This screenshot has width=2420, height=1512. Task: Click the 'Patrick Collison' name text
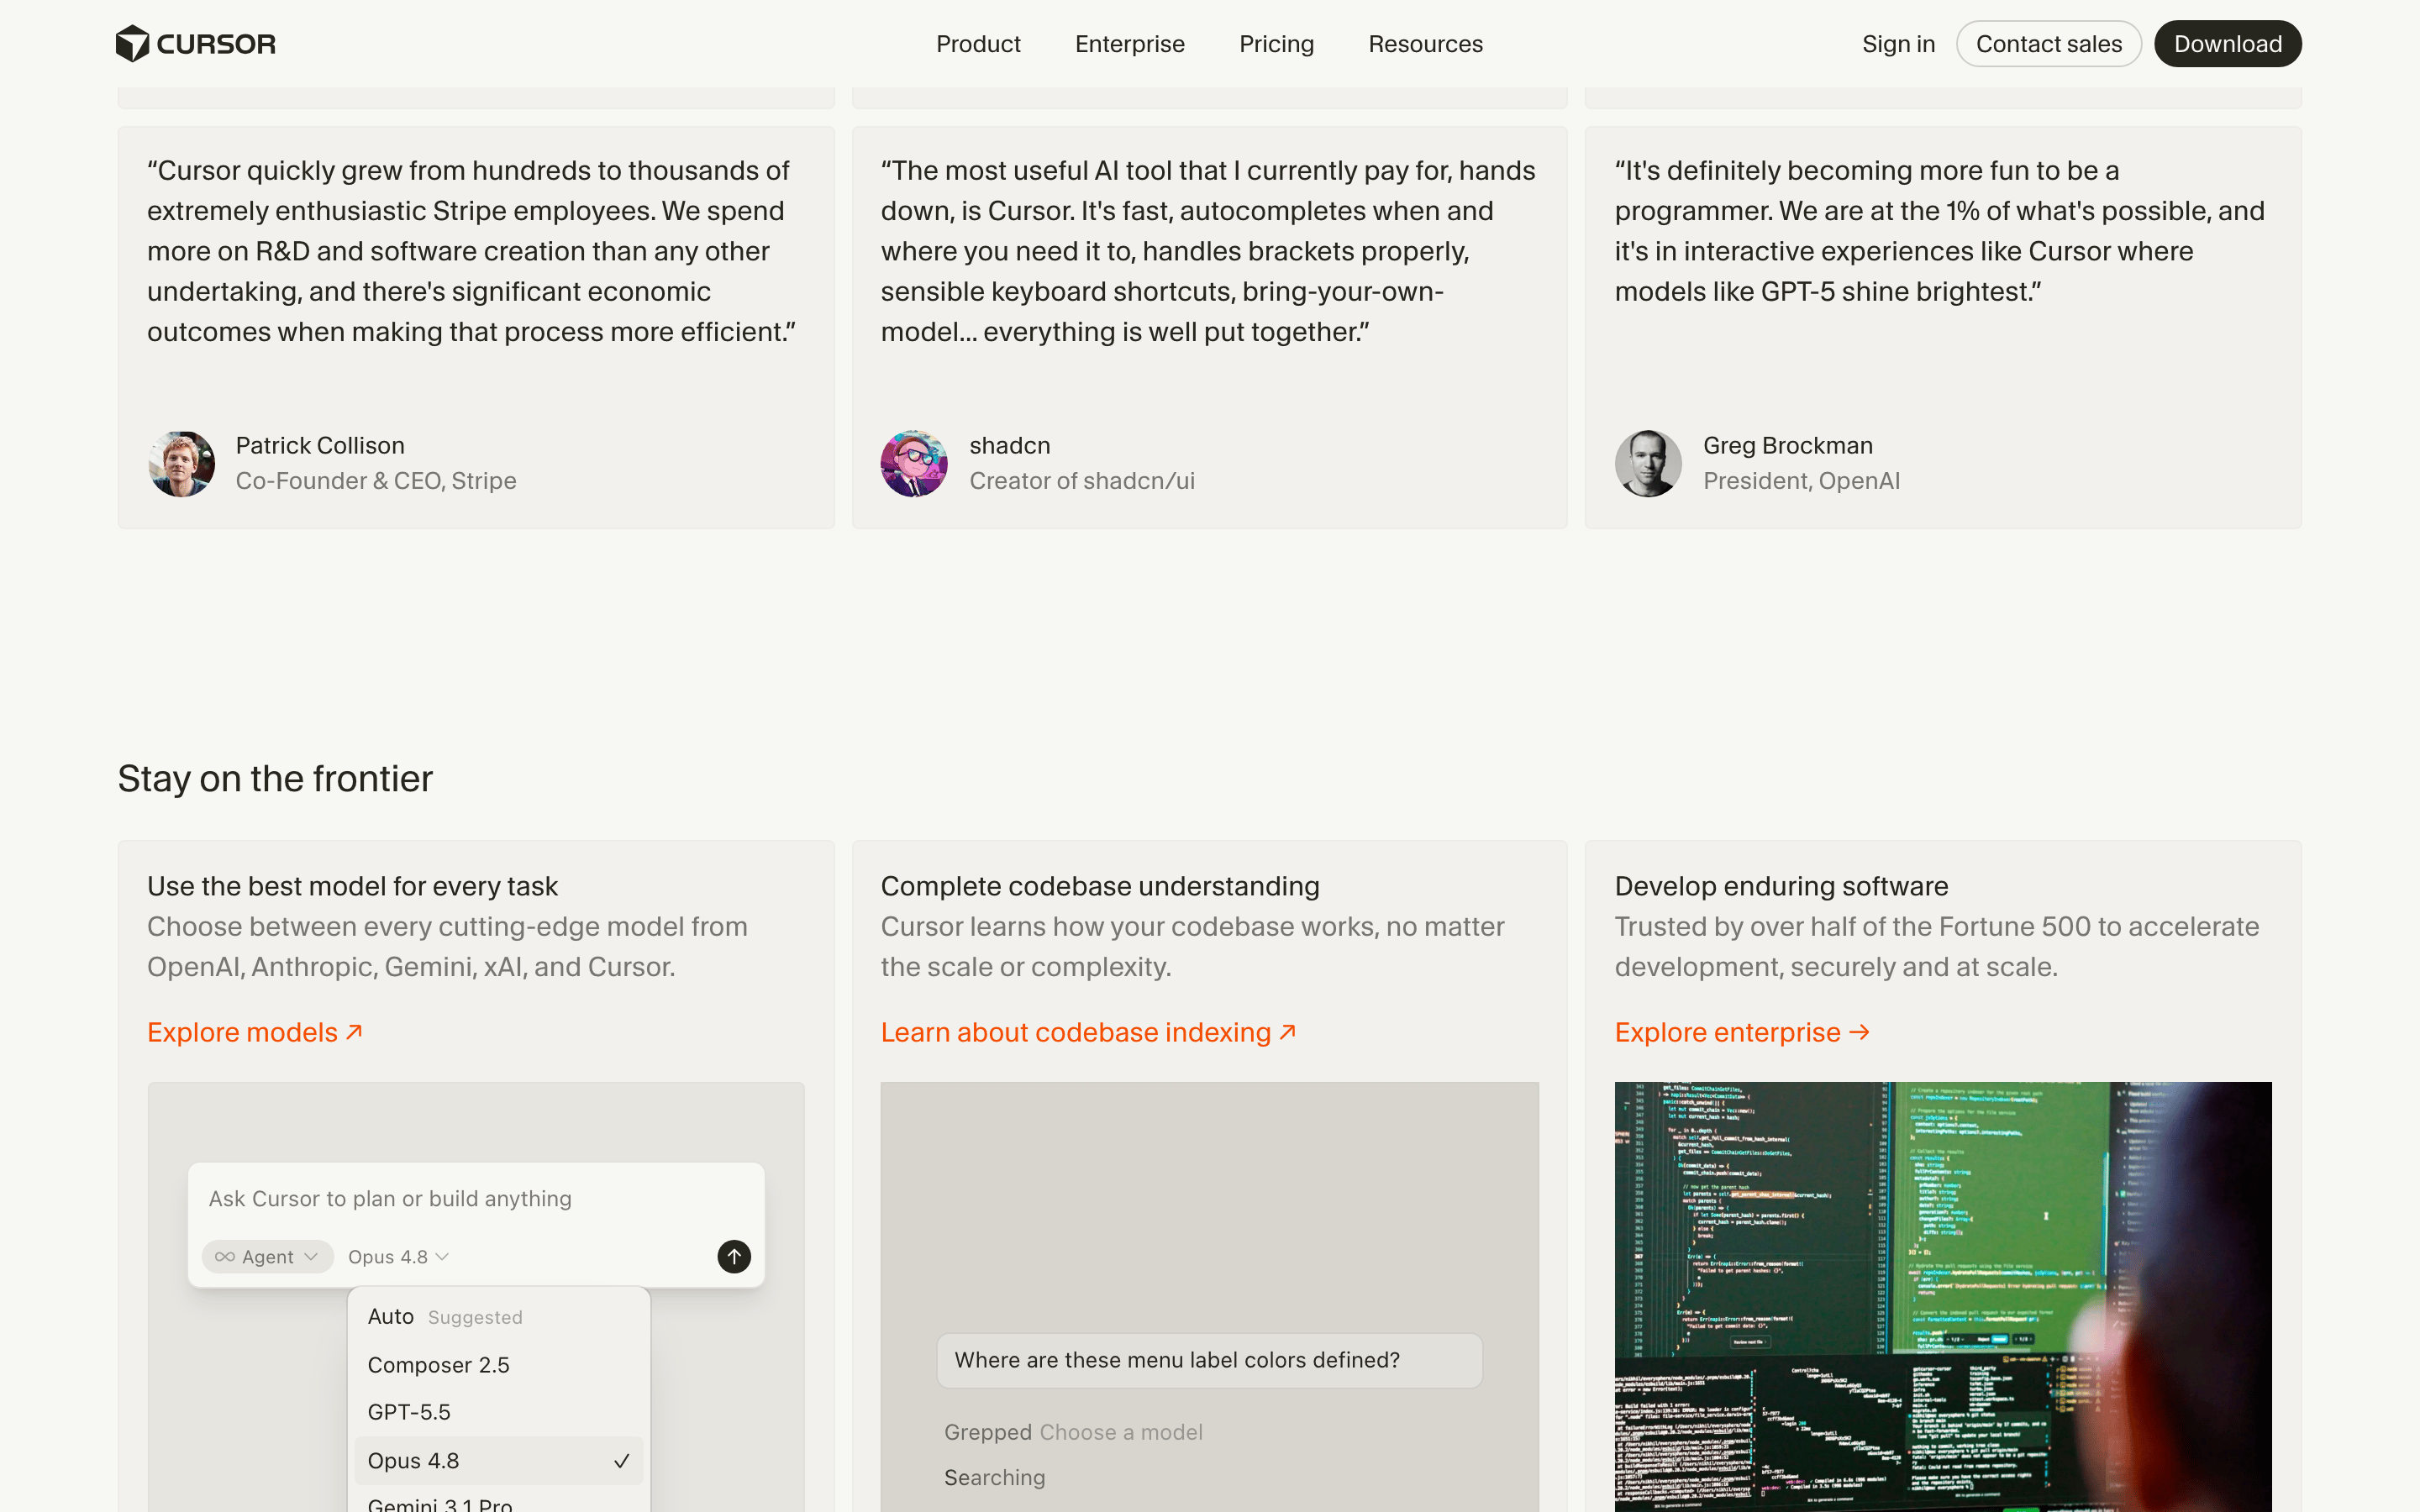tap(320, 446)
